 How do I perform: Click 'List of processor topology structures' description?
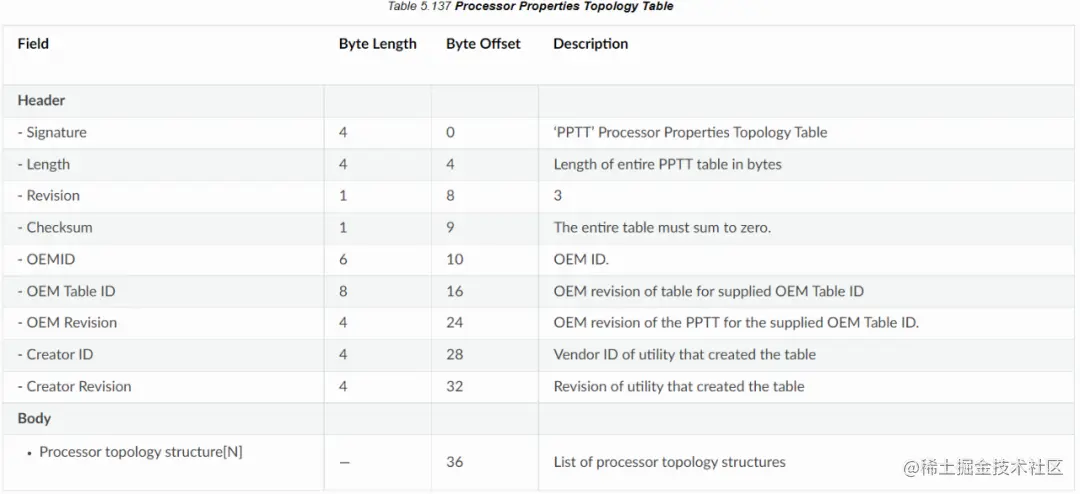[x=669, y=462]
